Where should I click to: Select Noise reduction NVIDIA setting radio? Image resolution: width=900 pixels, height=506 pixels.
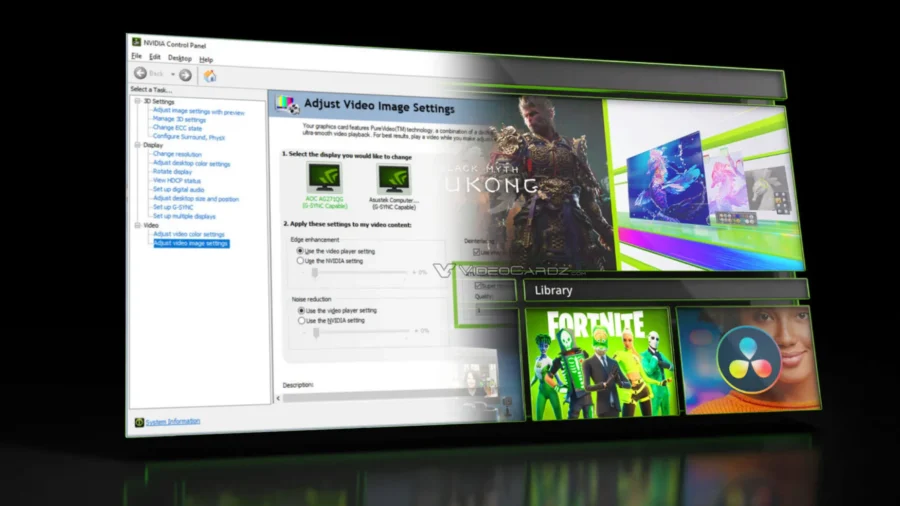301,321
